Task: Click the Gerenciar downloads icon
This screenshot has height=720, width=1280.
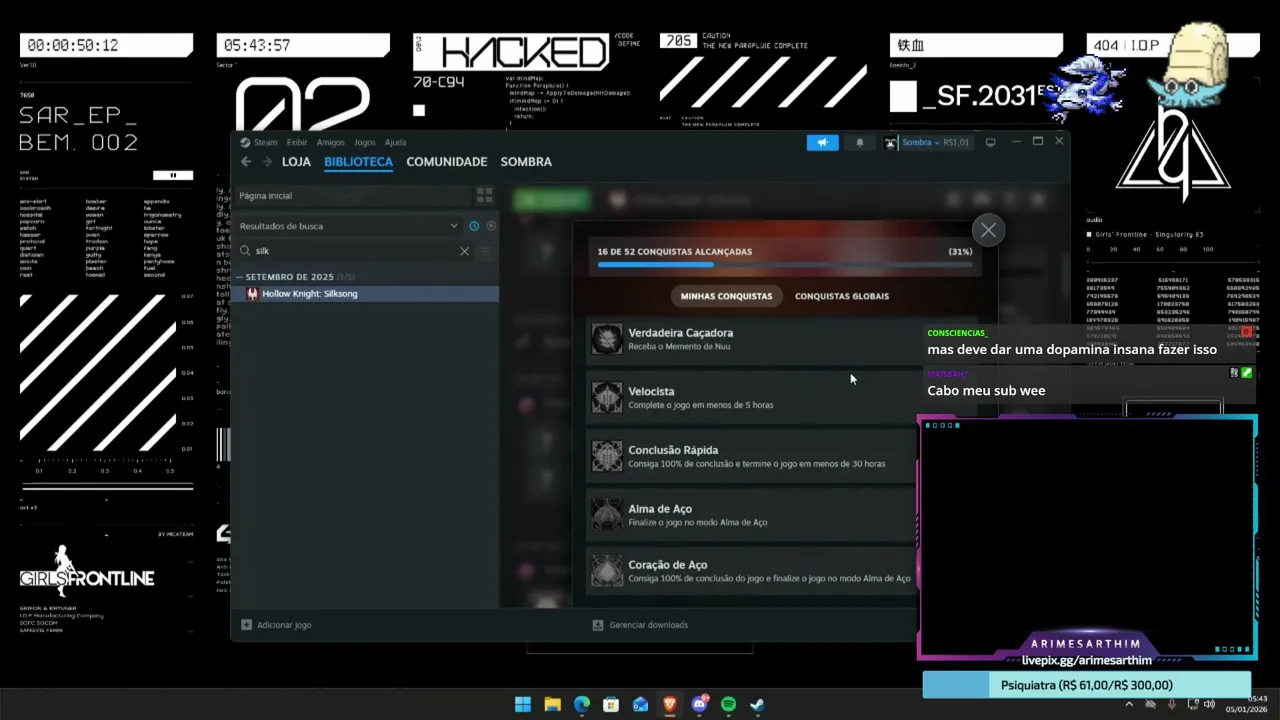Action: click(598, 625)
